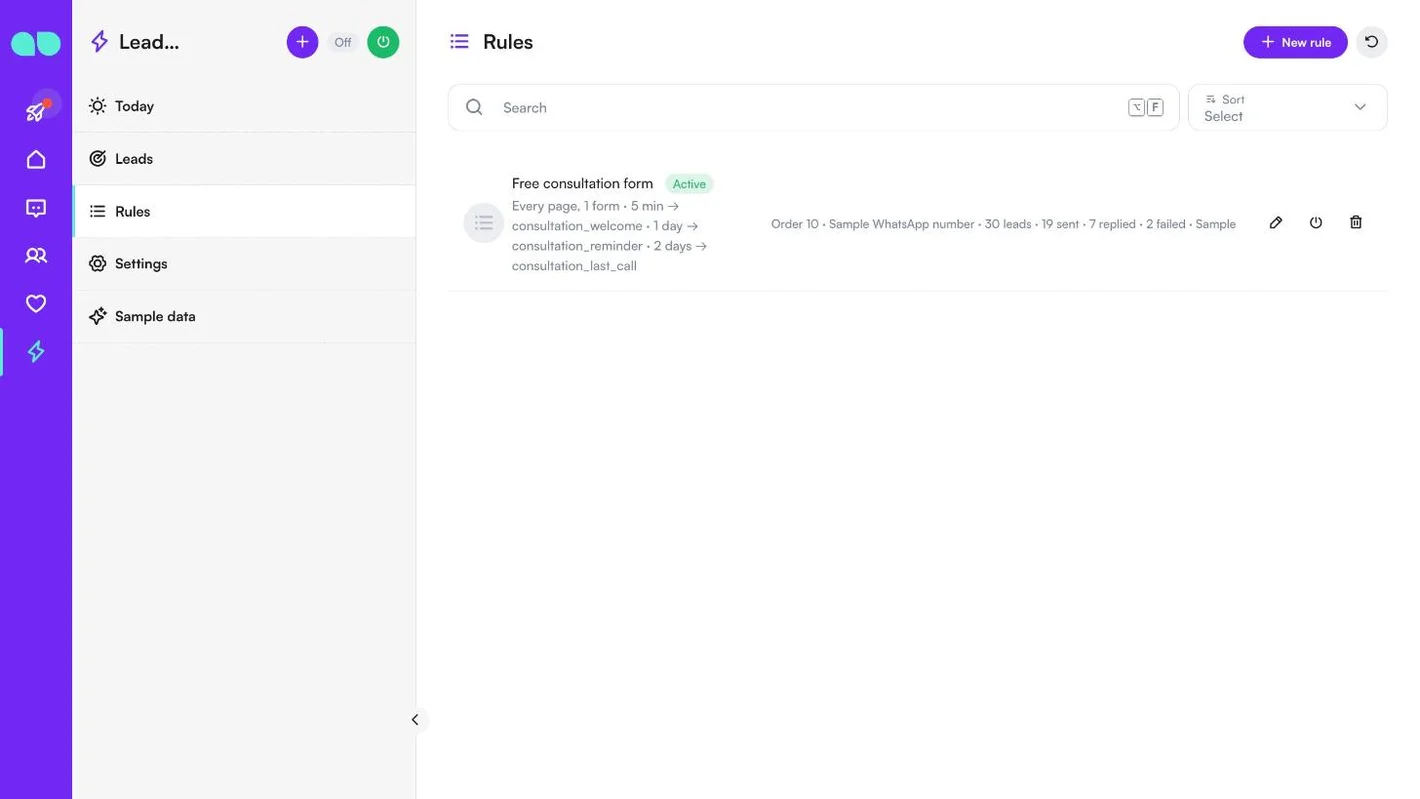This screenshot has width=1420, height=799.
Task: Open the Today menu item
Action: (x=244, y=106)
